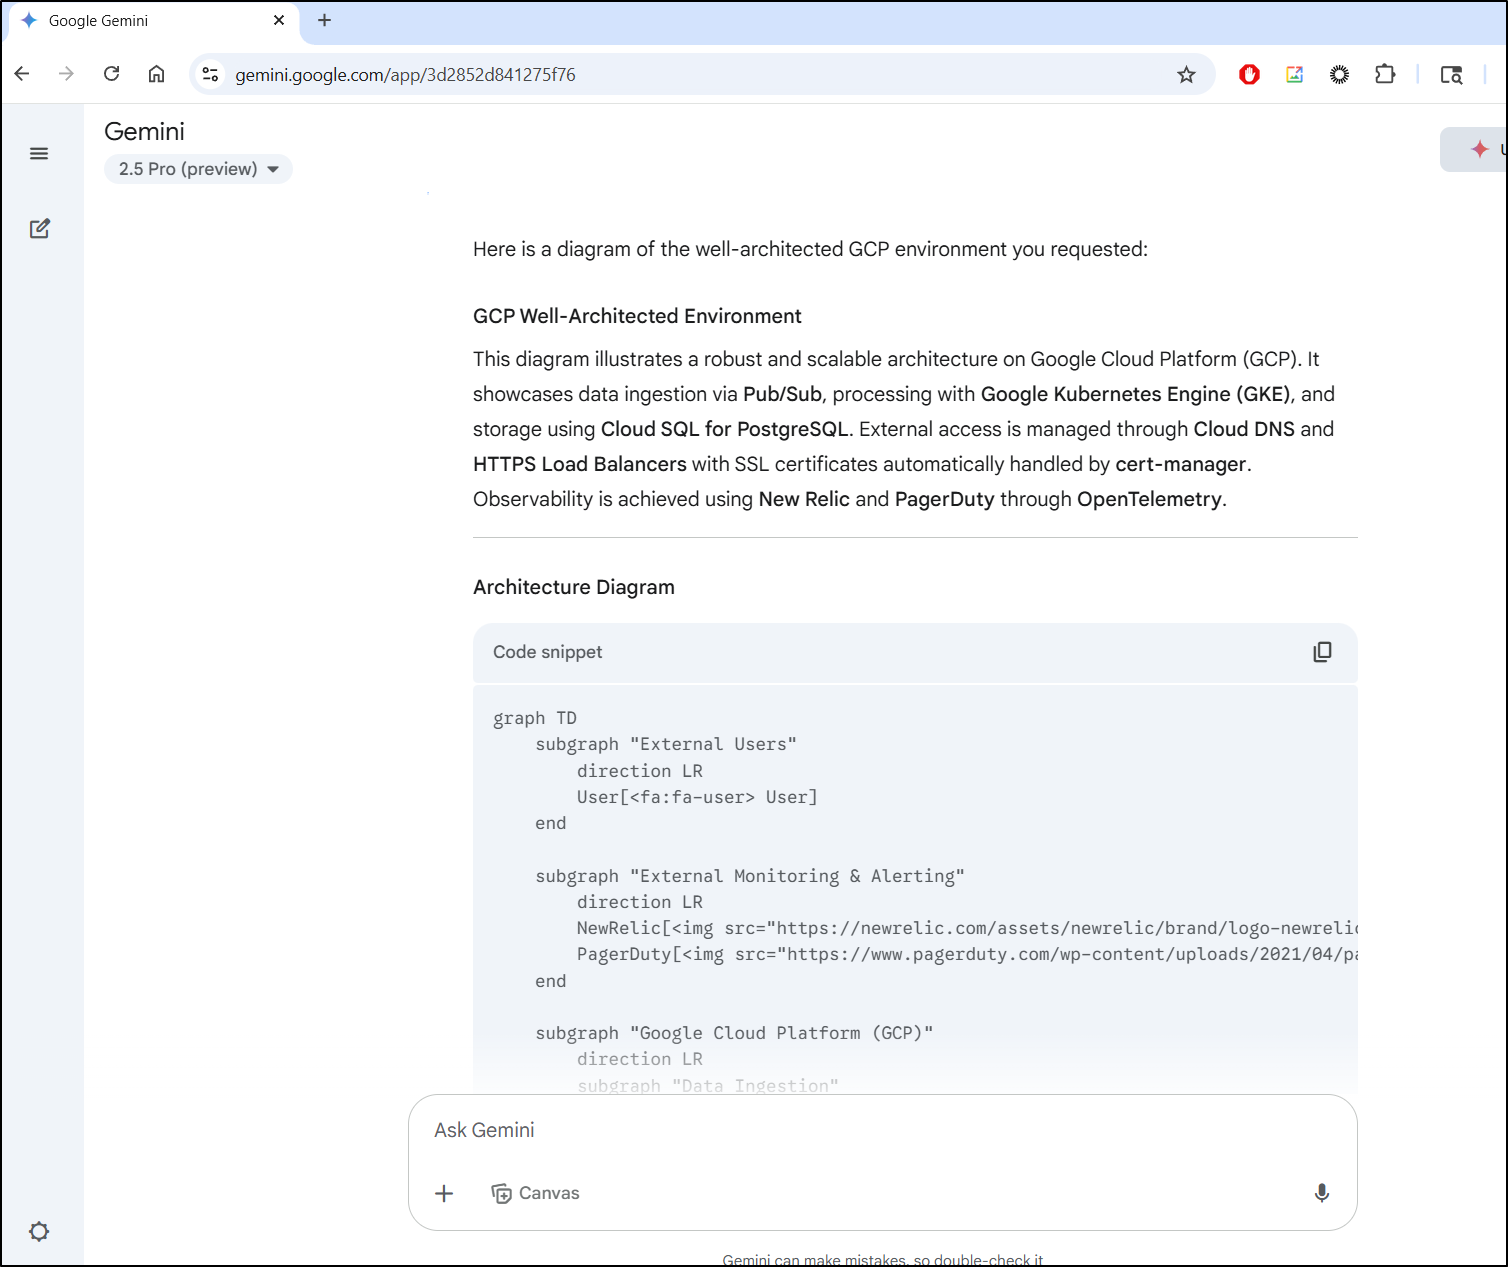Image resolution: width=1508 pixels, height=1267 pixels.
Task: Click the 'User[<fa:fa-user> User]' code line
Action: point(697,797)
